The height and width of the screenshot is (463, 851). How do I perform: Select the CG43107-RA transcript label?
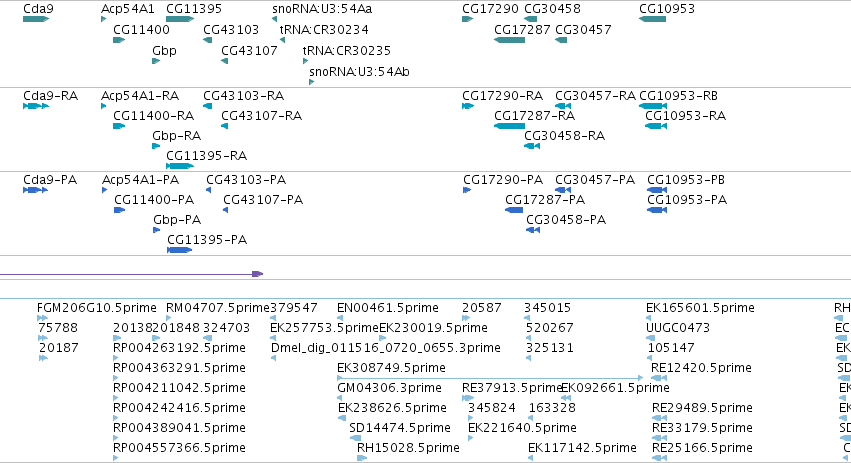coord(262,116)
